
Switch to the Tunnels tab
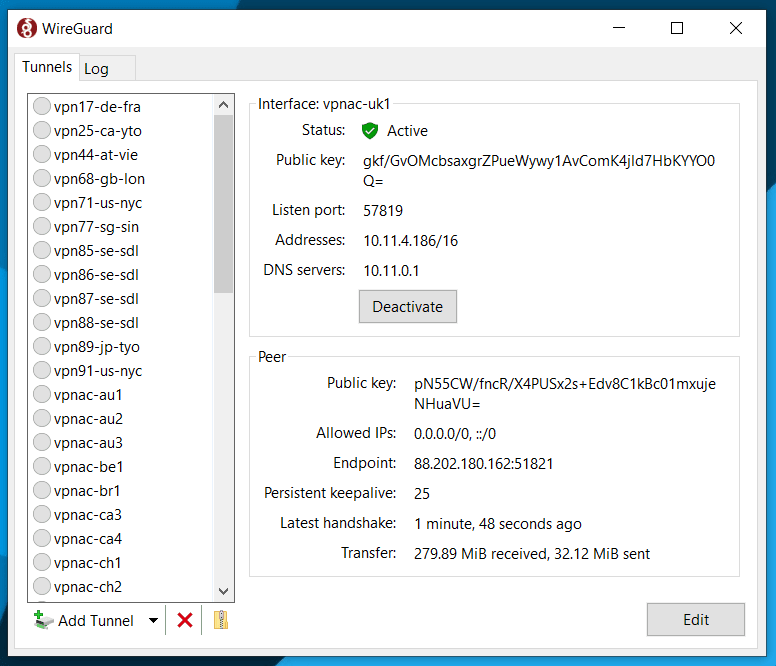coord(47,67)
